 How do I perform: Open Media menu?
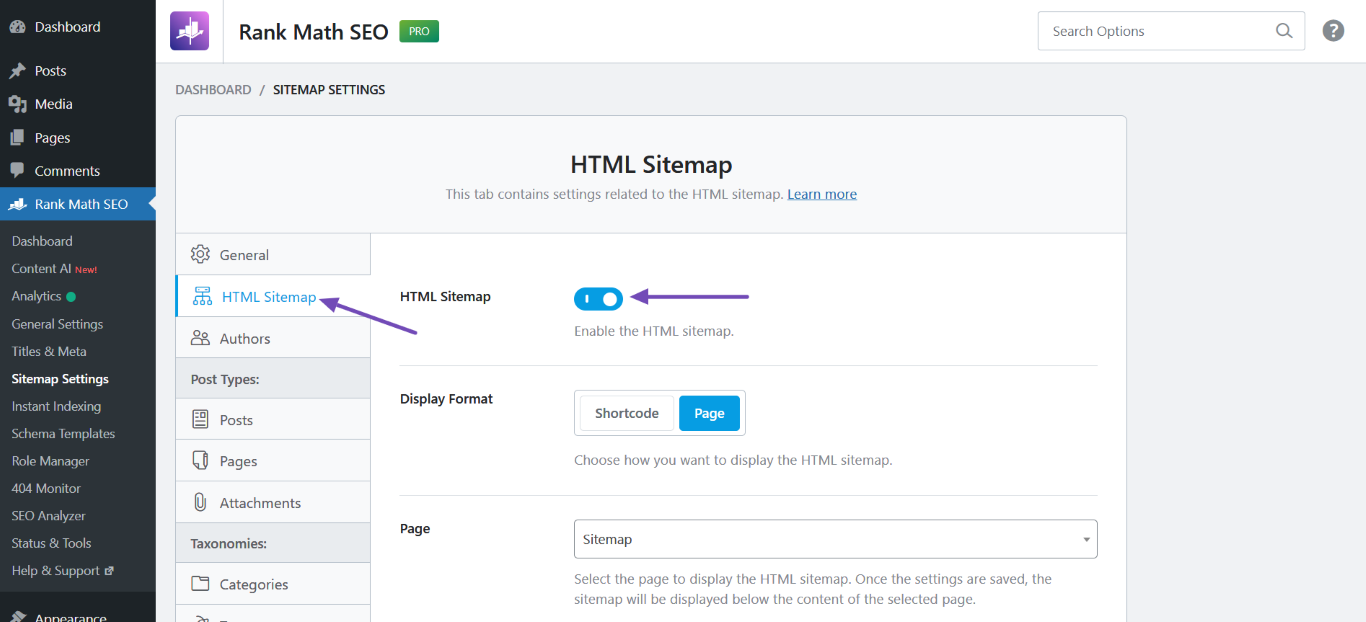pos(78,104)
